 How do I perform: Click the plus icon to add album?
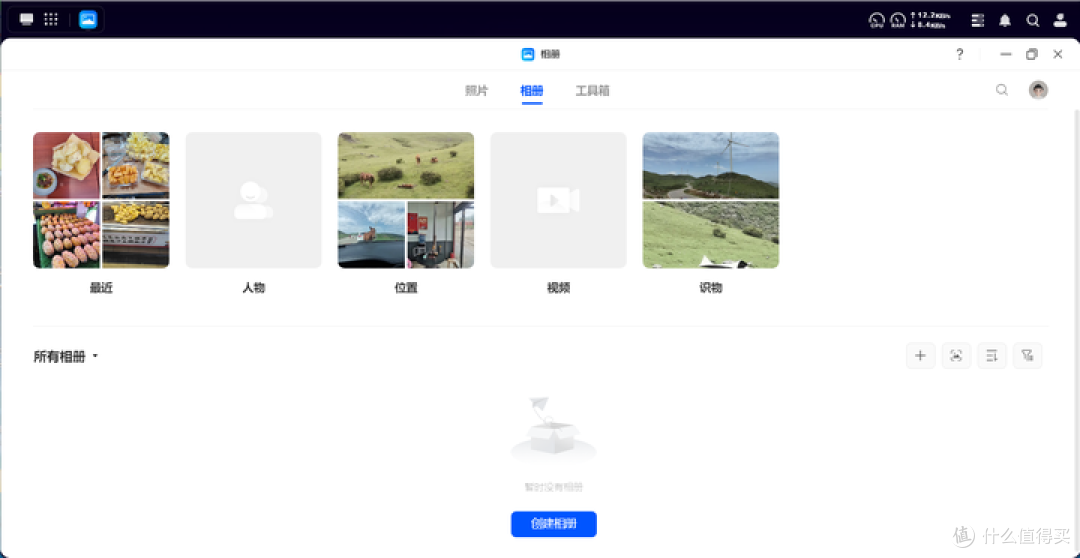920,355
